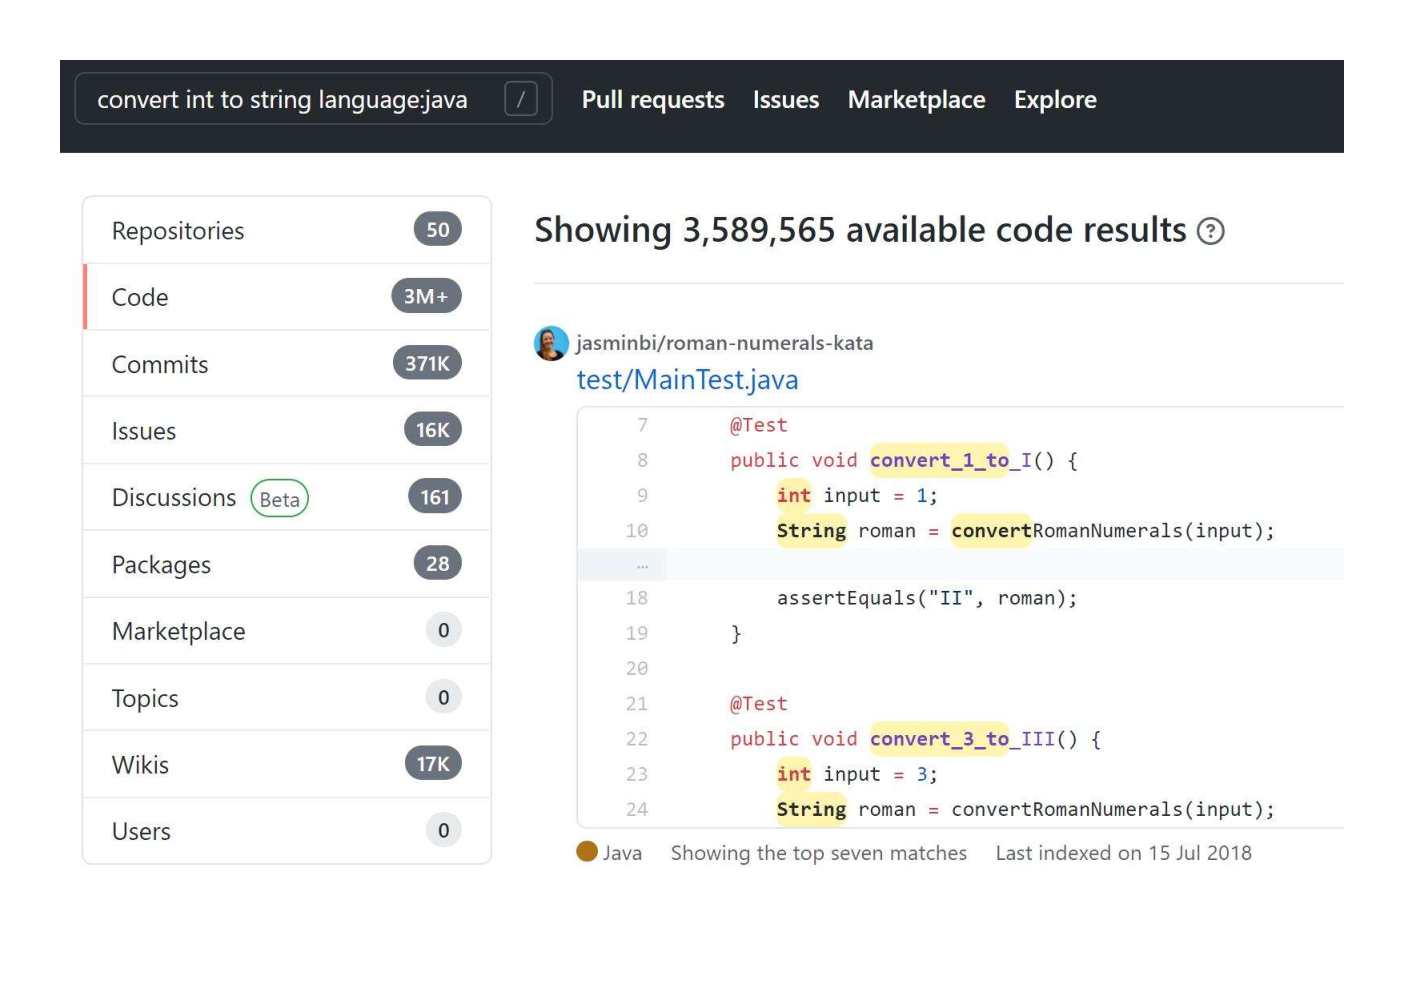The width and height of the screenshot is (1404, 993).
Task: Click the slash shortcut icon in search box
Action: click(520, 99)
